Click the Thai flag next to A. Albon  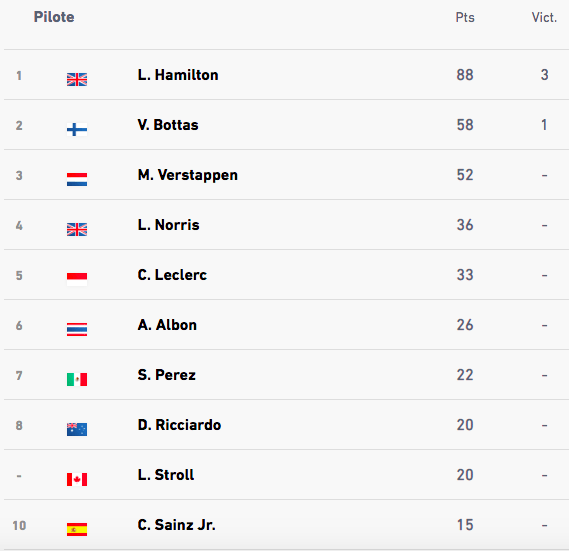[x=77, y=329]
